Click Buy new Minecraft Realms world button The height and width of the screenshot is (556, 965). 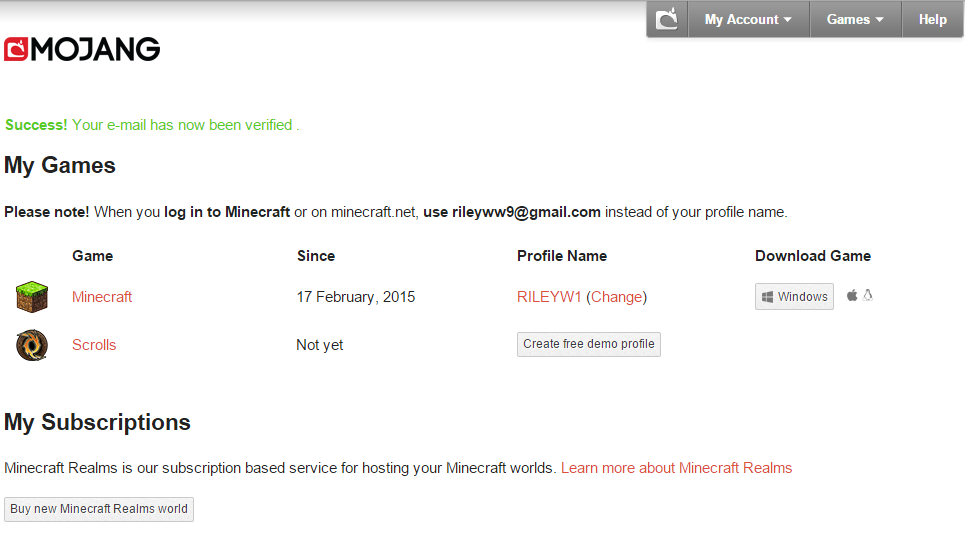[x=99, y=509]
